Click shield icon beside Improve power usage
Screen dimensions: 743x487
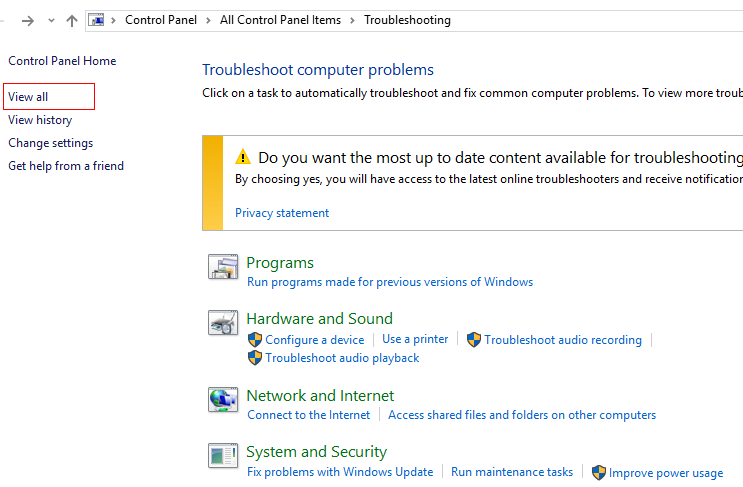click(599, 473)
